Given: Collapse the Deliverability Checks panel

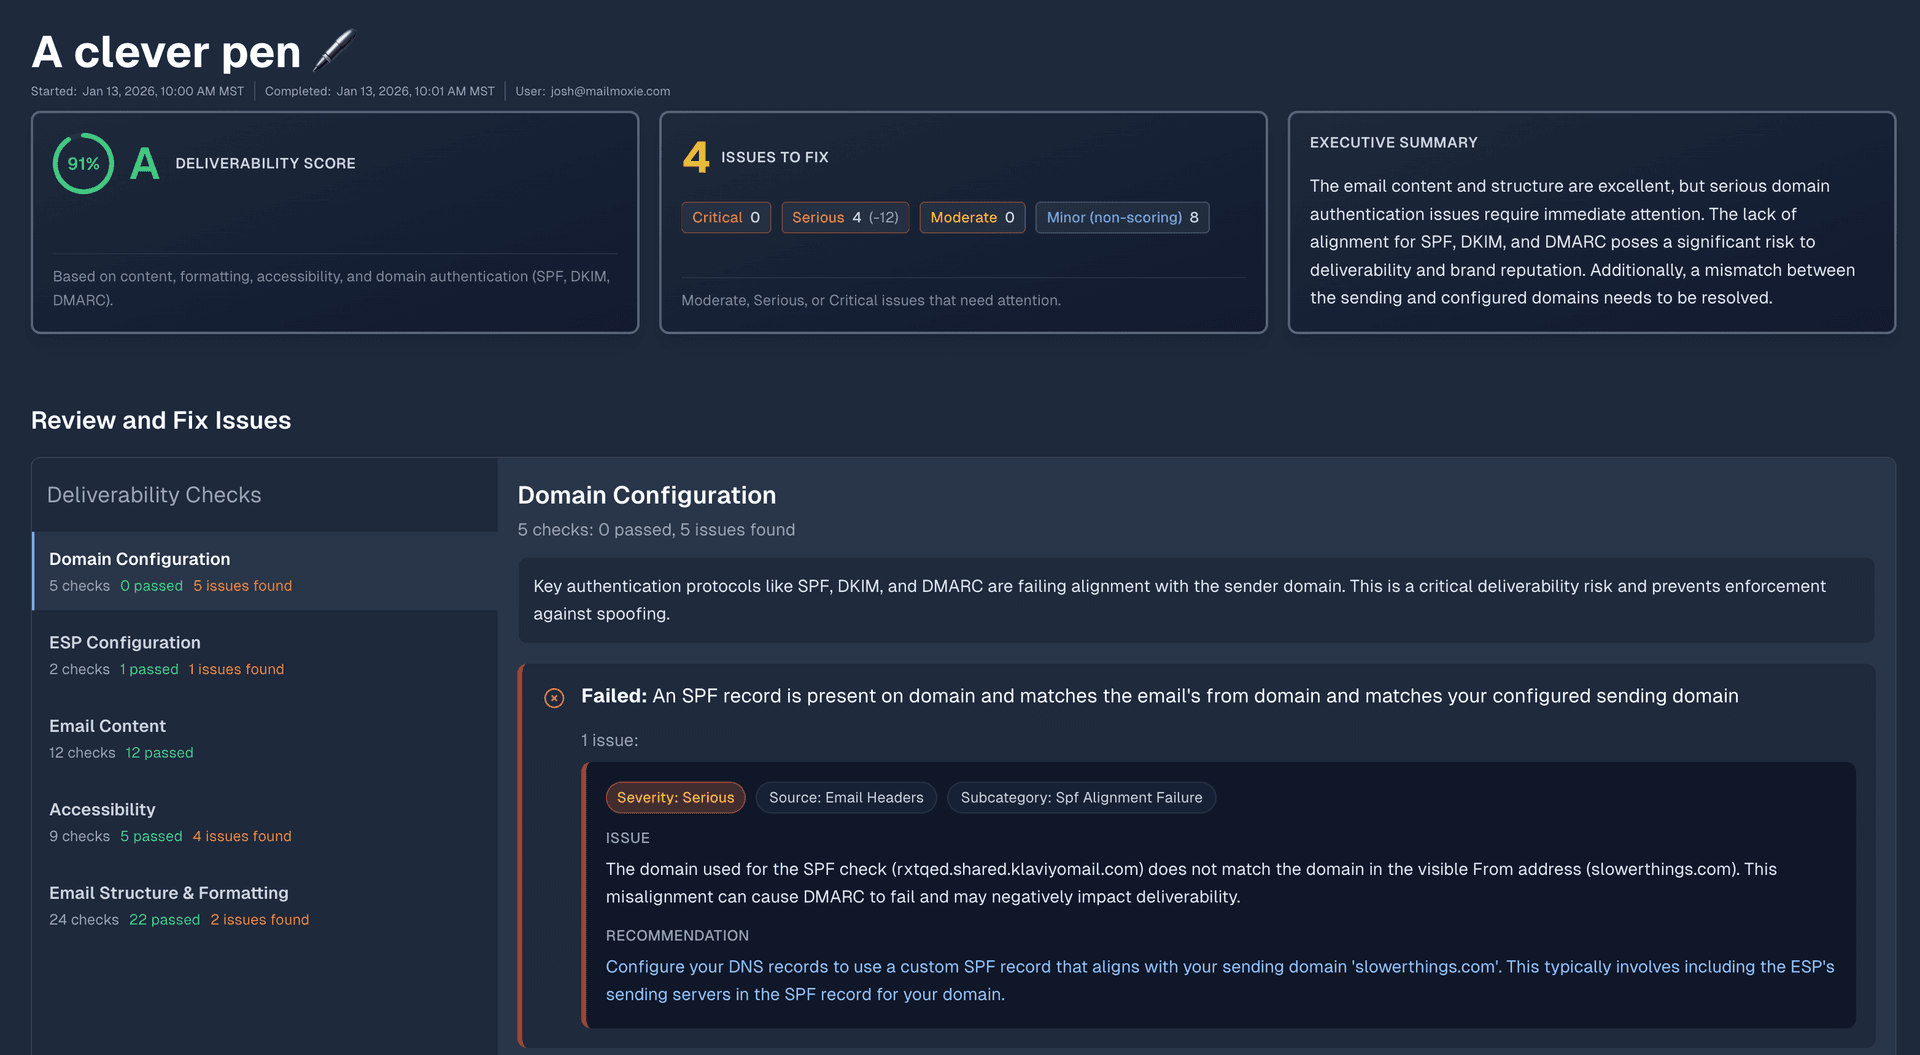Looking at the screenshot, I should (154, 494).
